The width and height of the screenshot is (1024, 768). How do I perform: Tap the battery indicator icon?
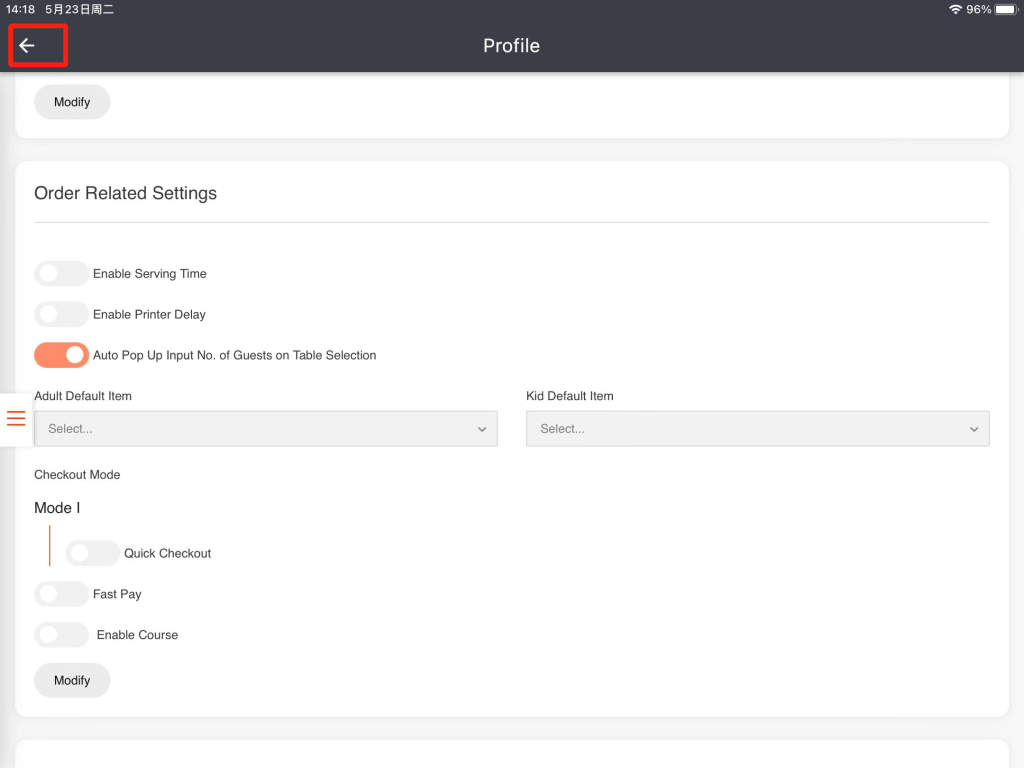[x=1005, y=9]
